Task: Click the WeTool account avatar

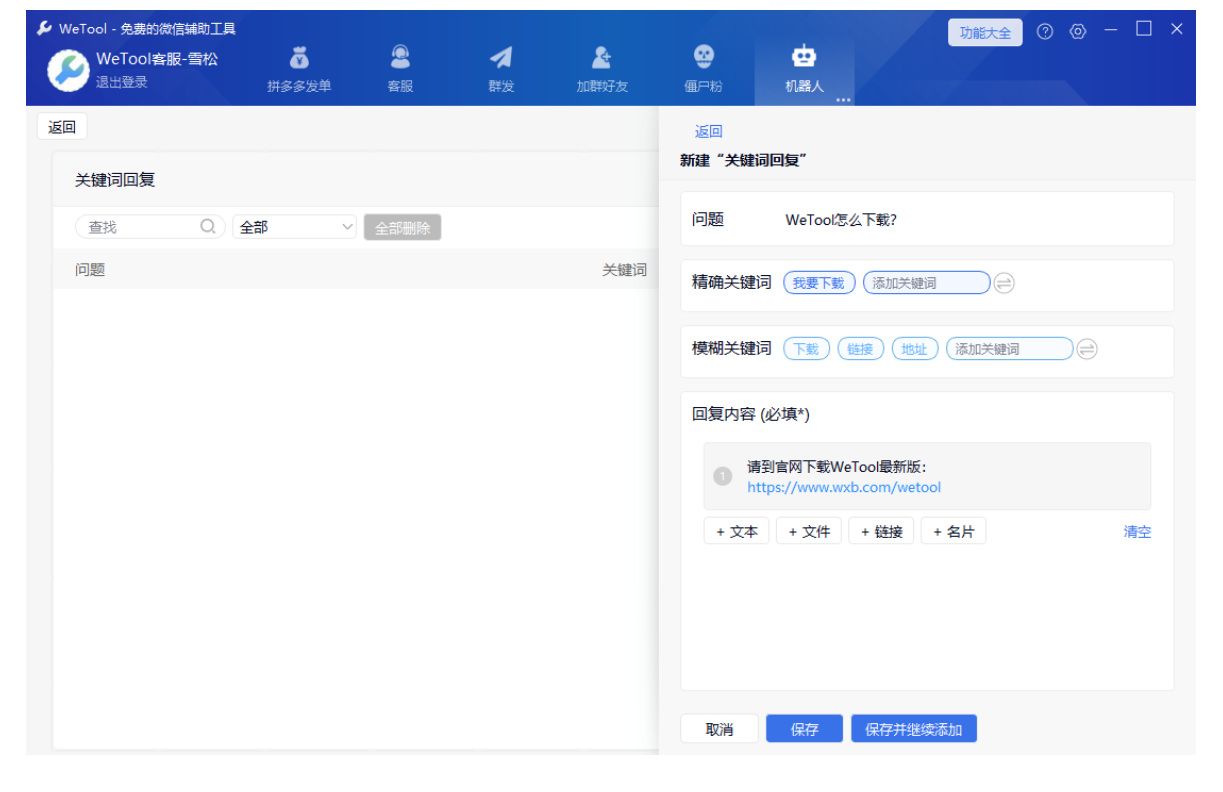Action: coord(68,70)
